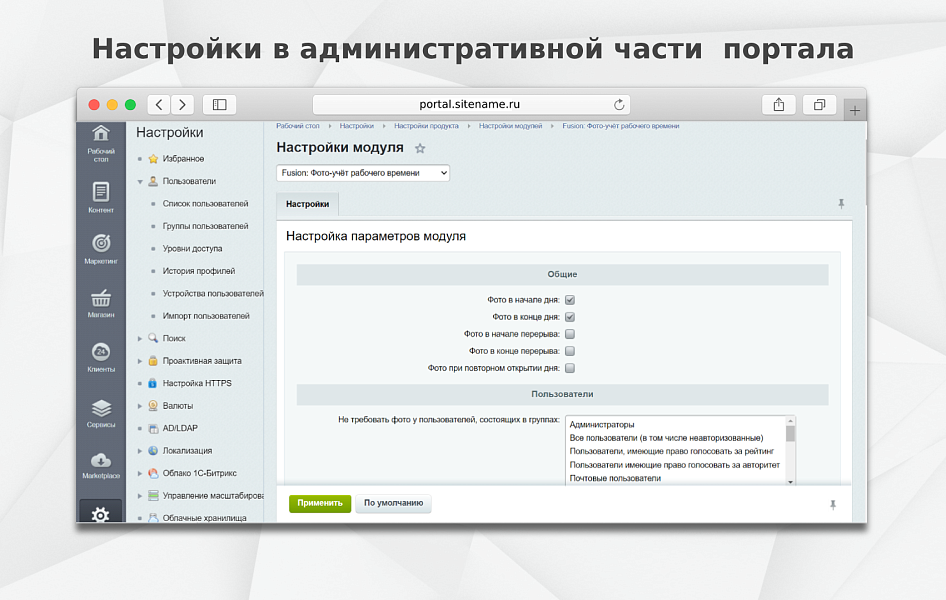The width and height of the screenshot is (946, 600).
Task: Open Список пользователей menu item
Action: pos(205,204)
